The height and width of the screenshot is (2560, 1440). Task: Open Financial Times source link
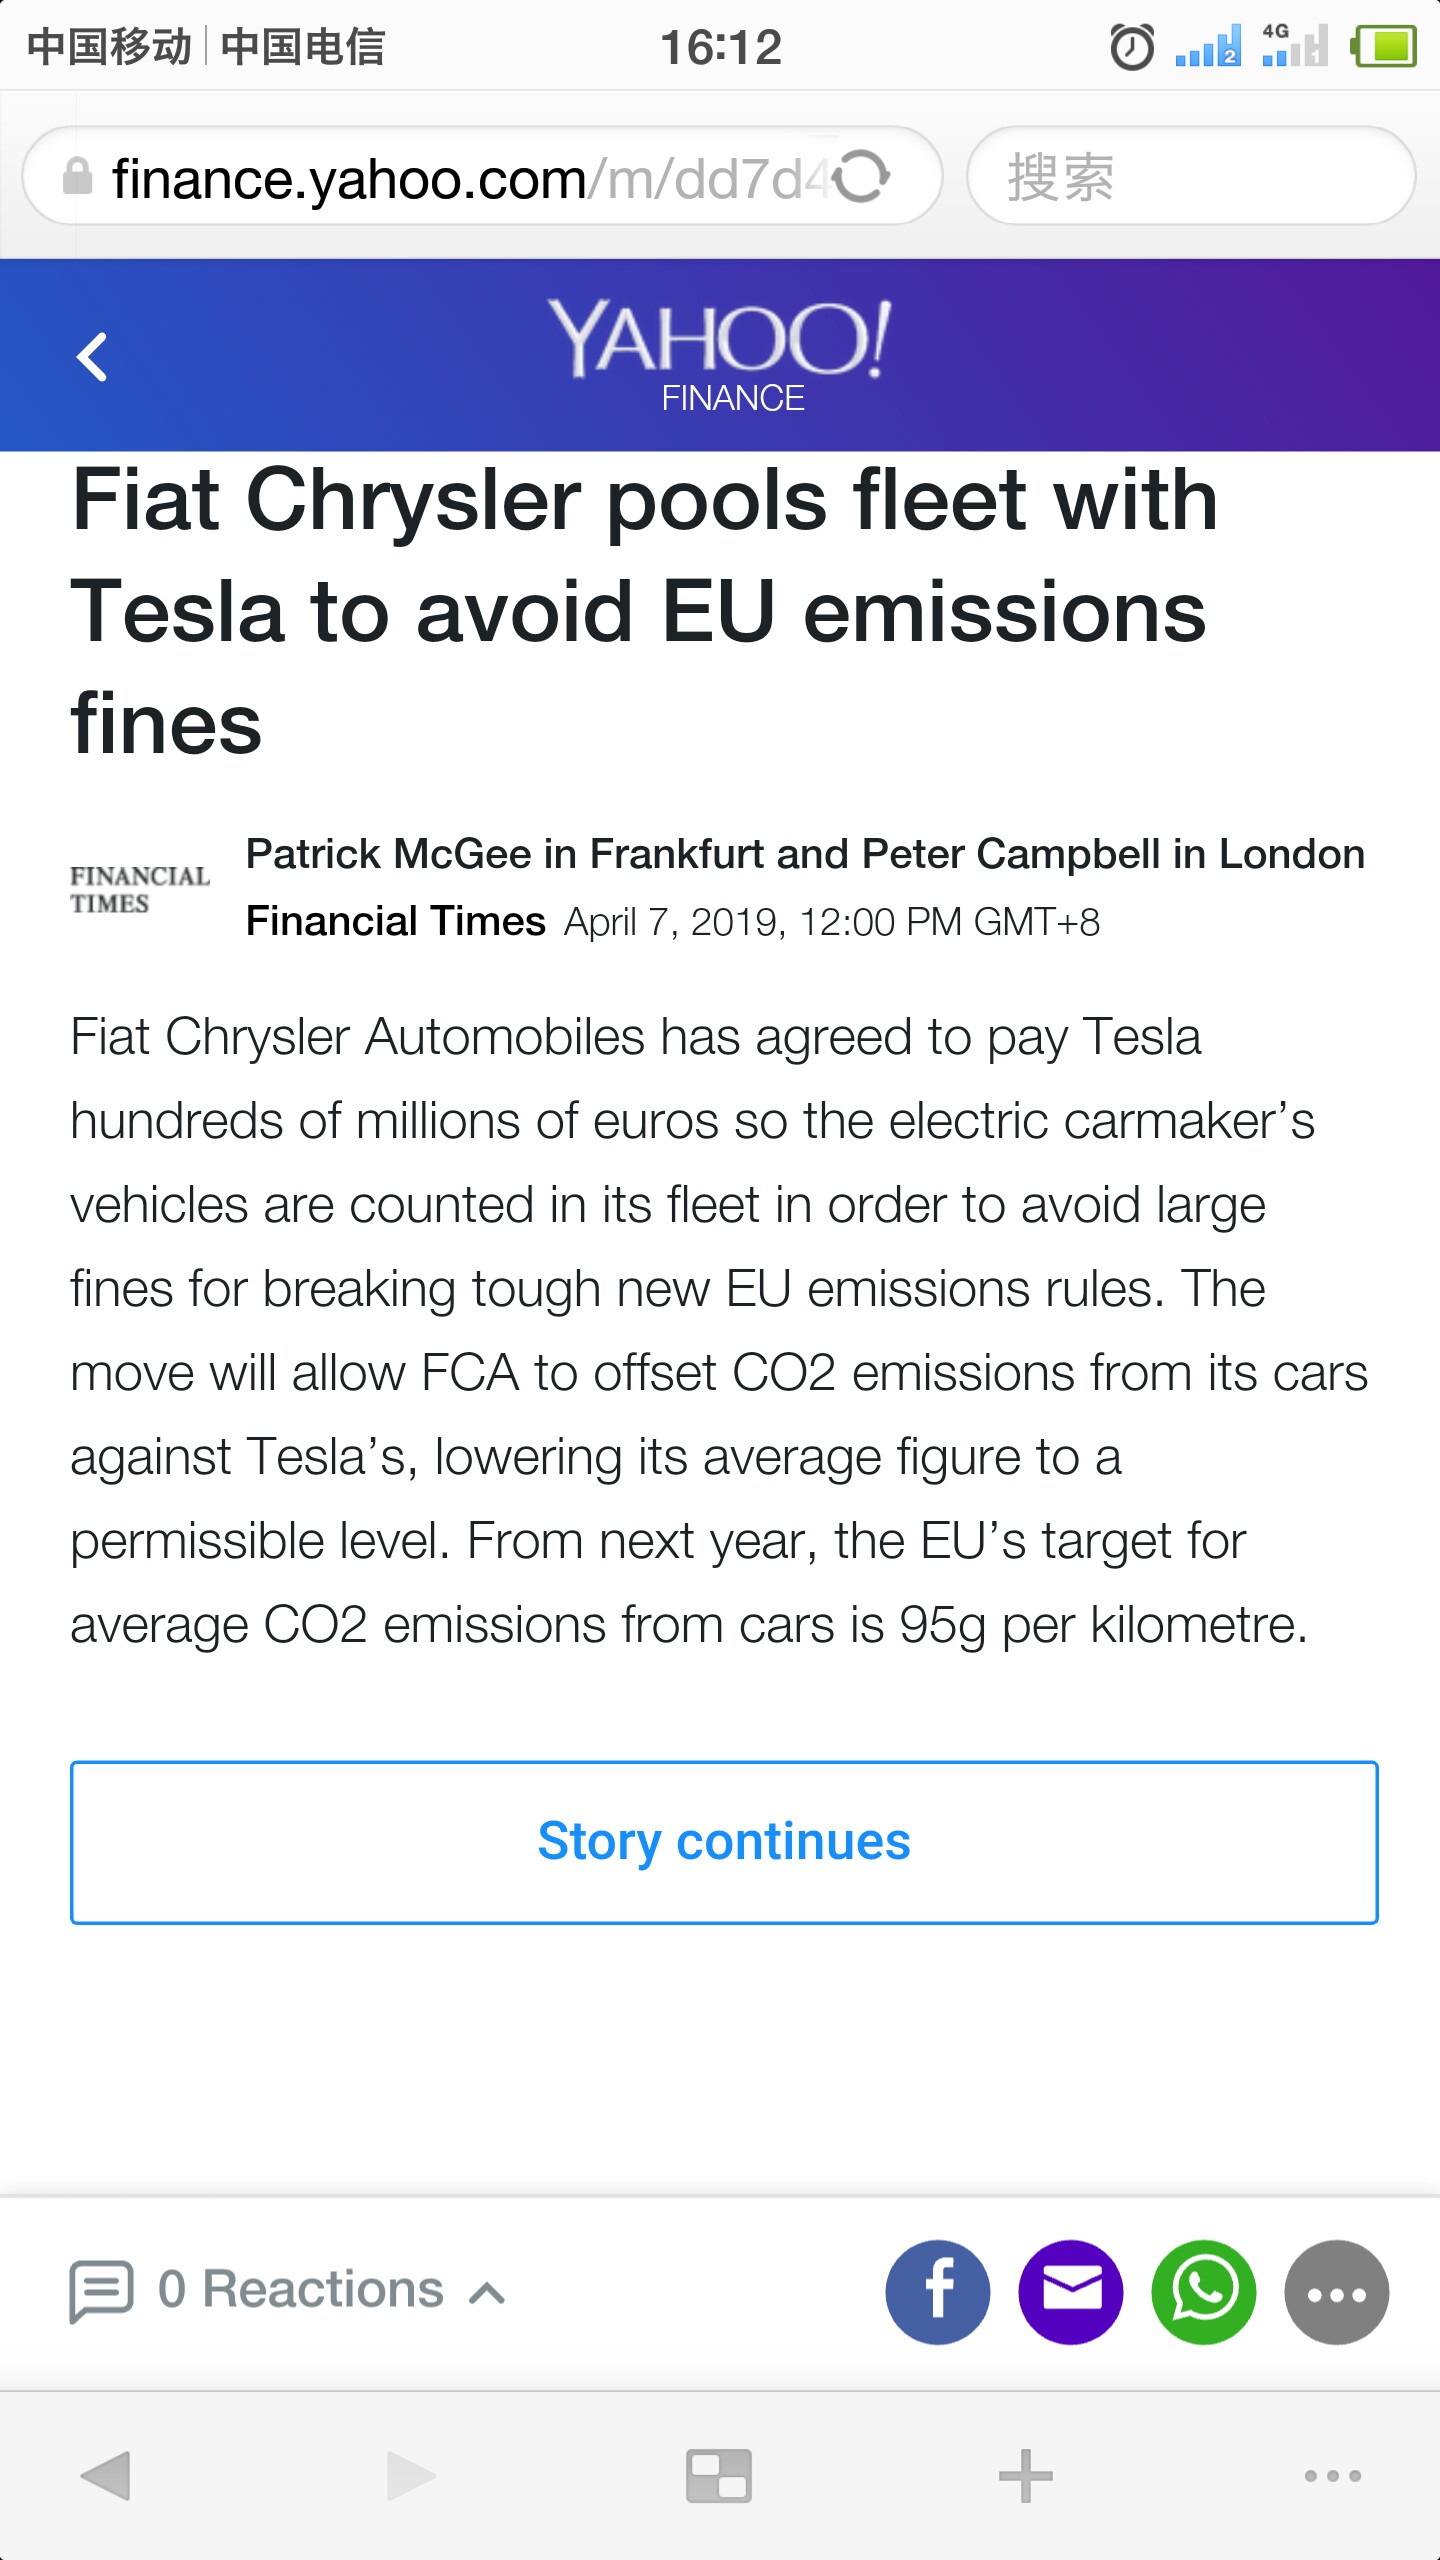tap(396, 921)
